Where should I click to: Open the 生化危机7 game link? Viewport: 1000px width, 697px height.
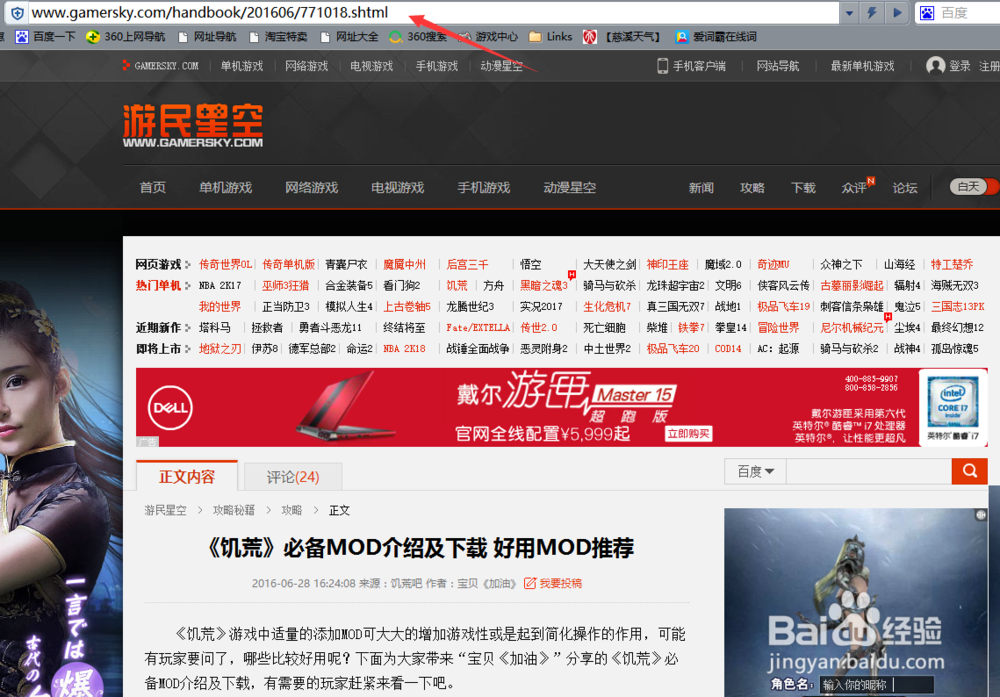click(607, 306)
